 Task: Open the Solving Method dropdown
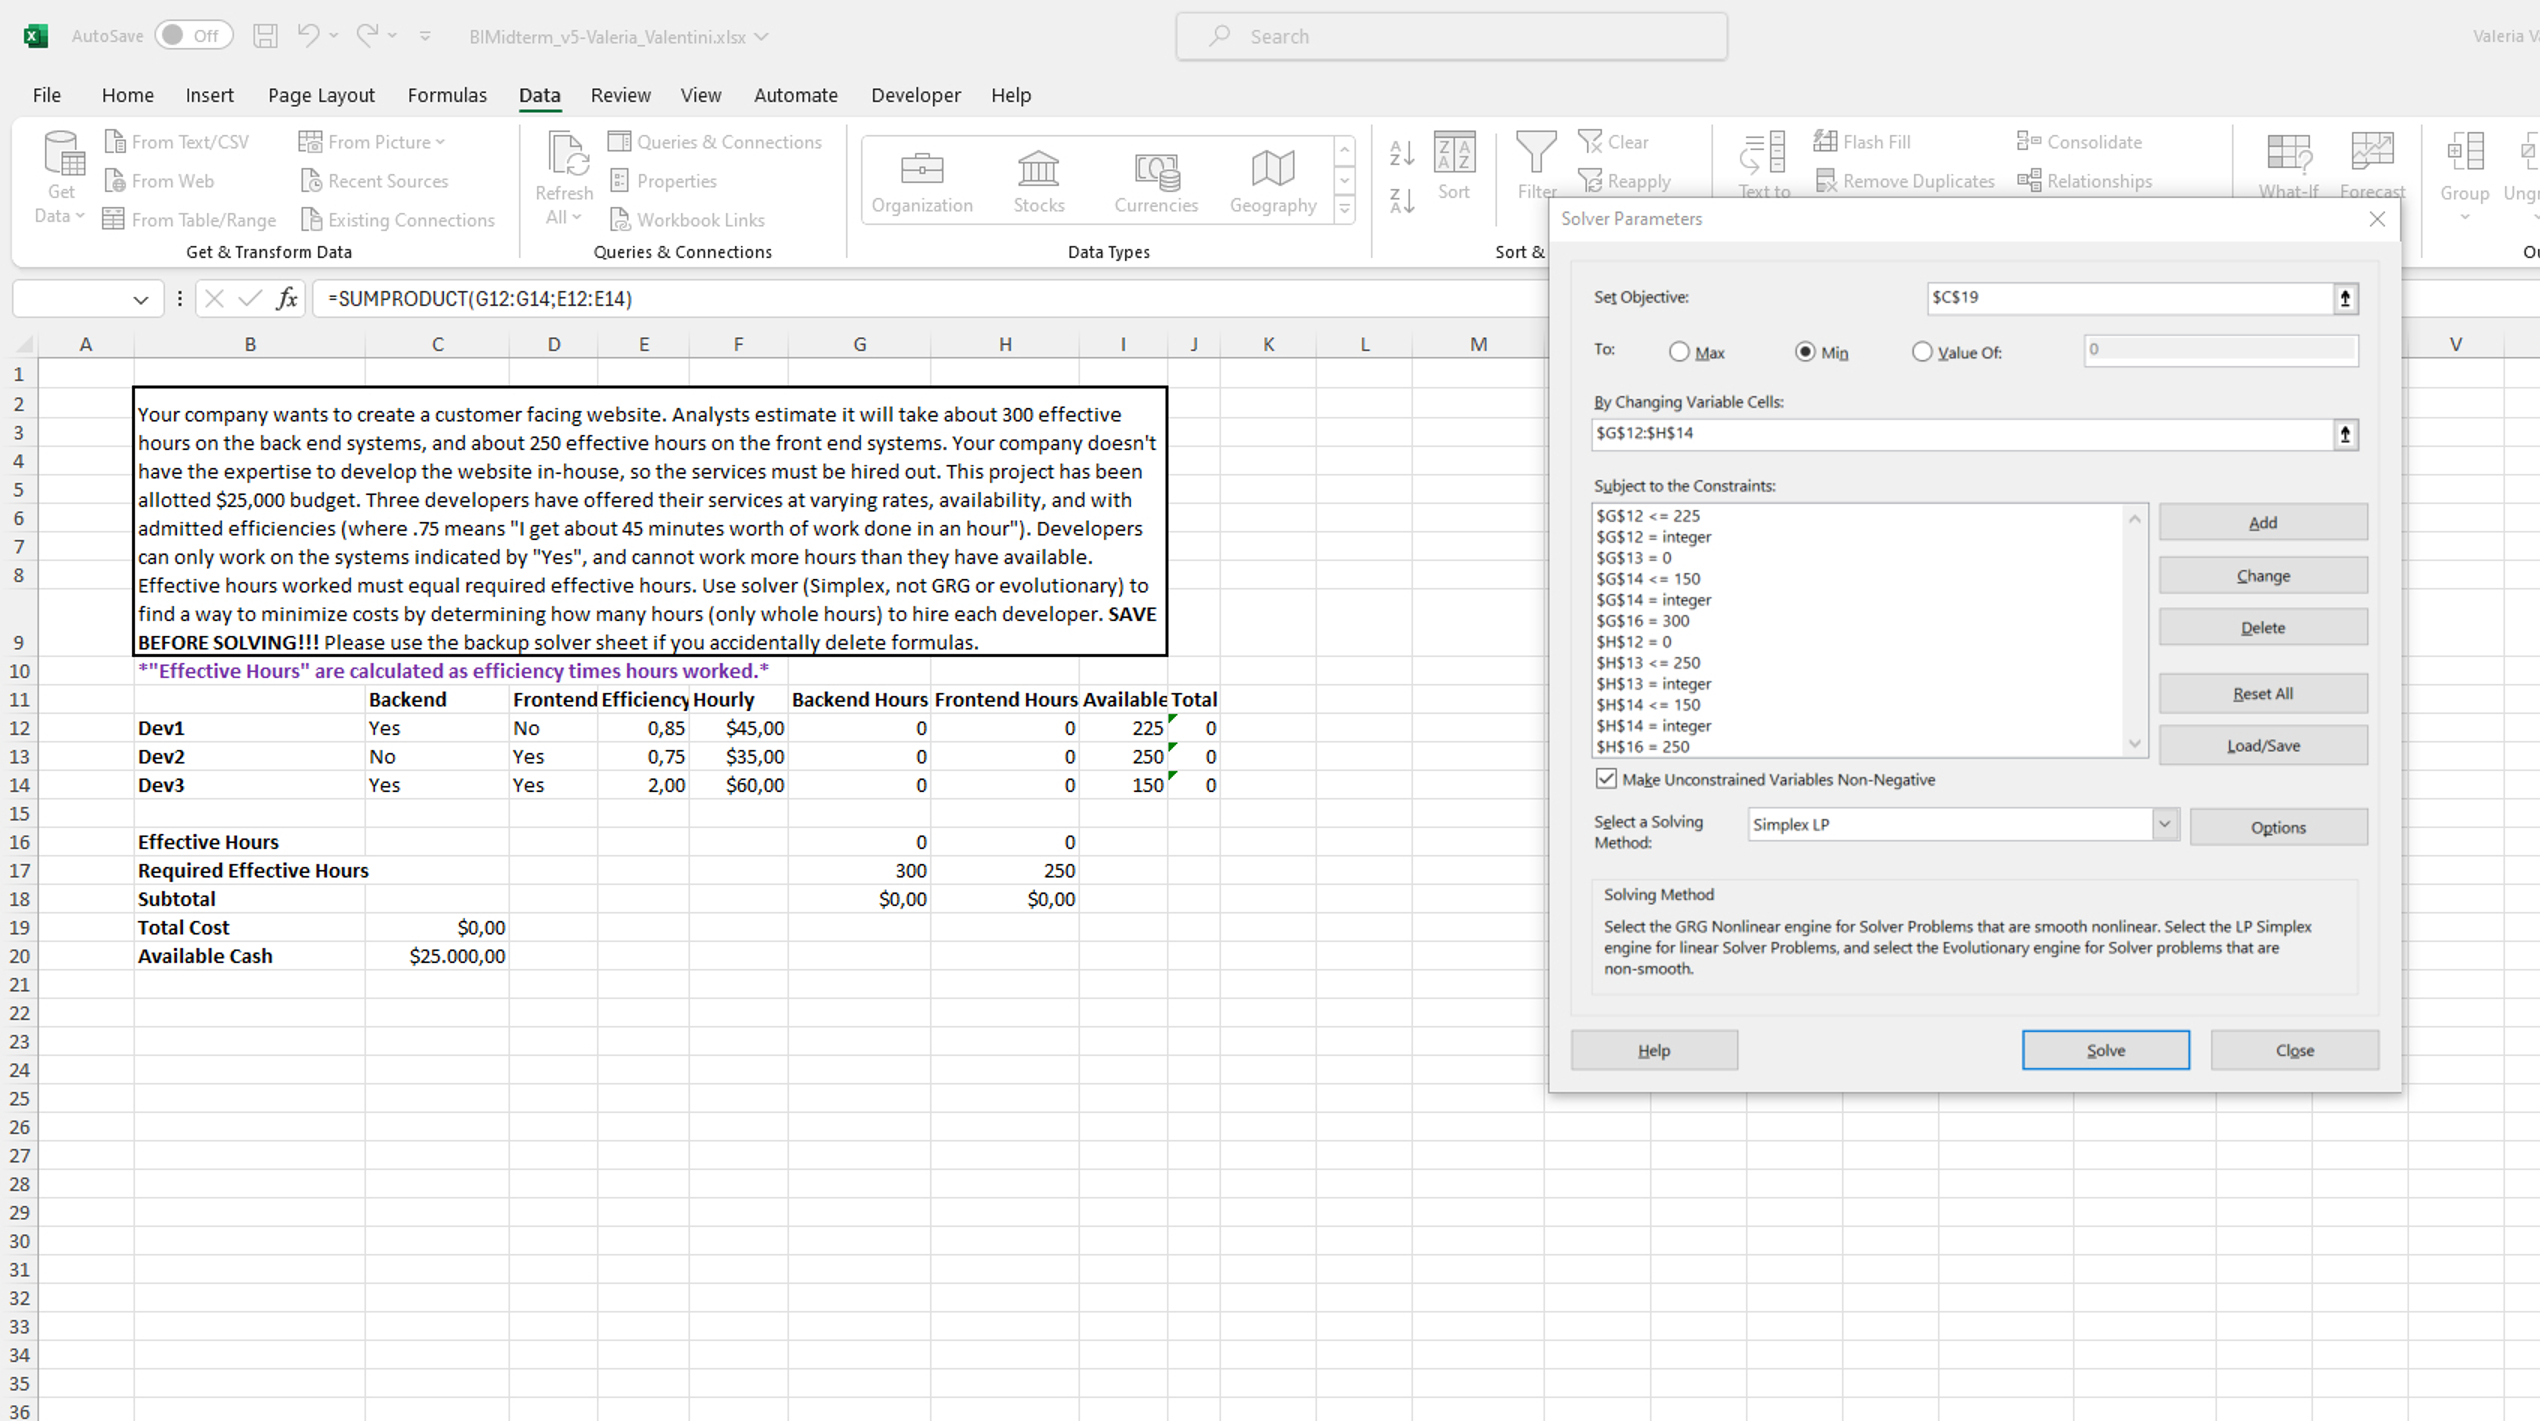2166,824
